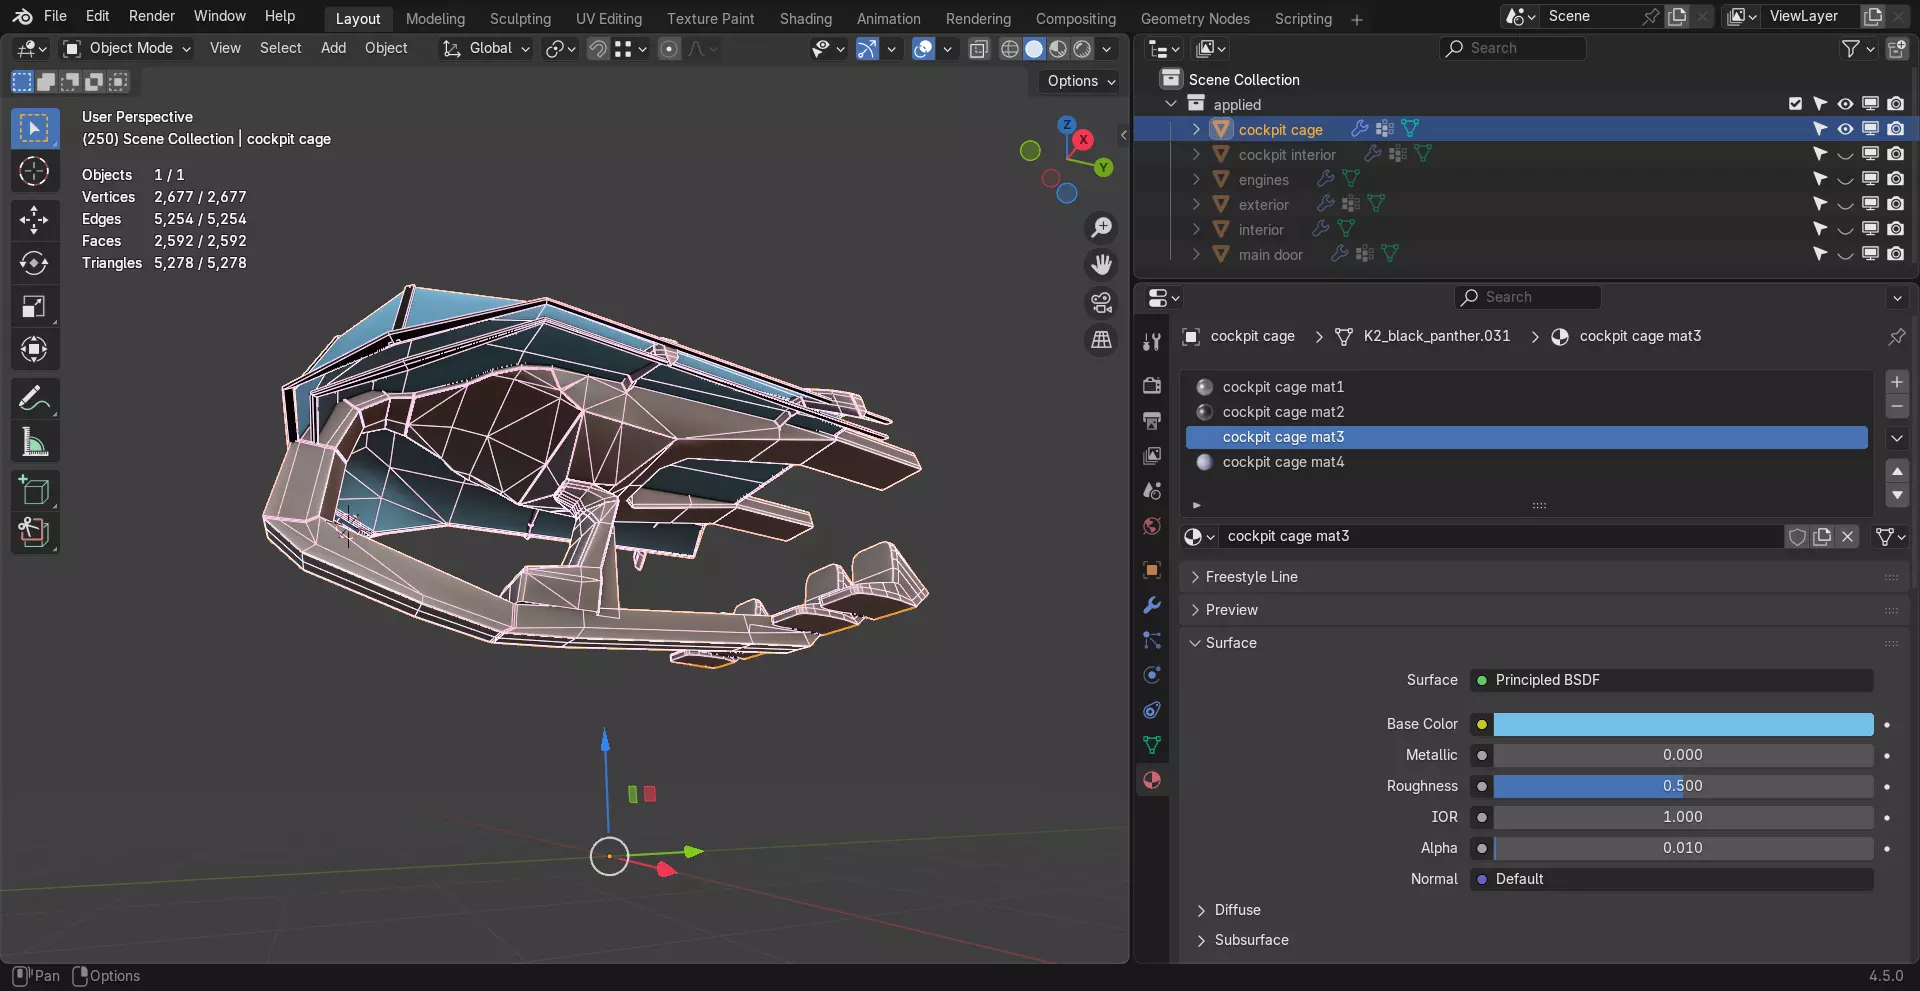Viewport: 1920px width, 991px height.
Task: Click the Normal Default field
Action: pos(1672,879)
